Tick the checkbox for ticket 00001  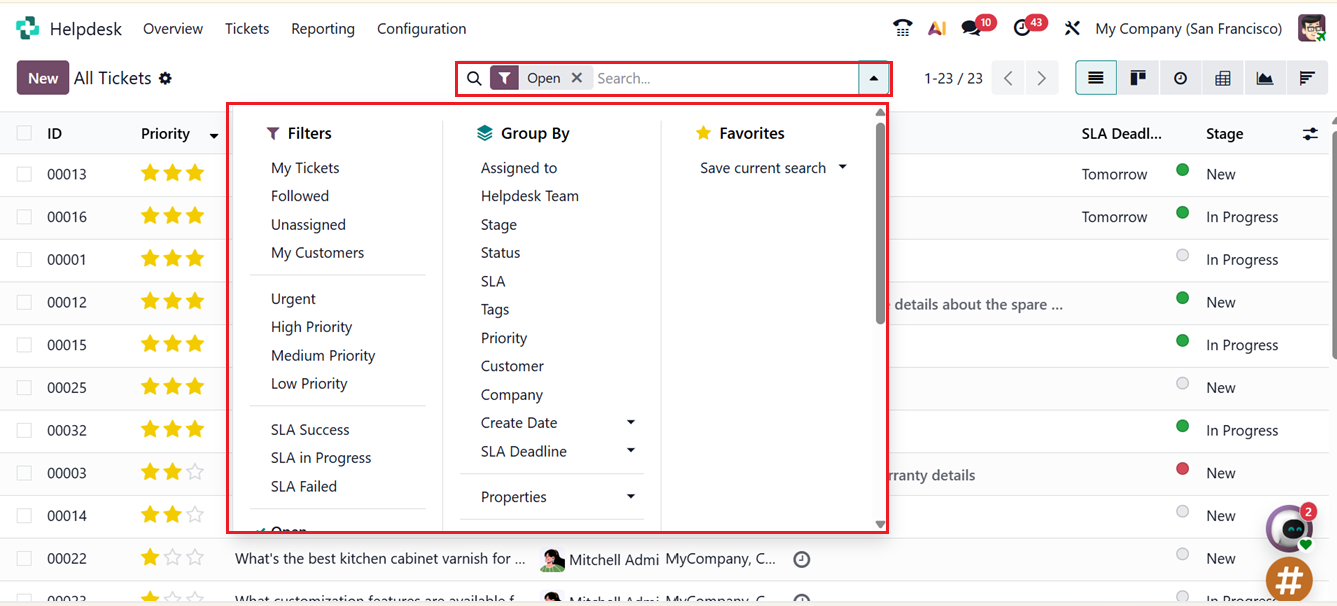click(x=24, y=259)
